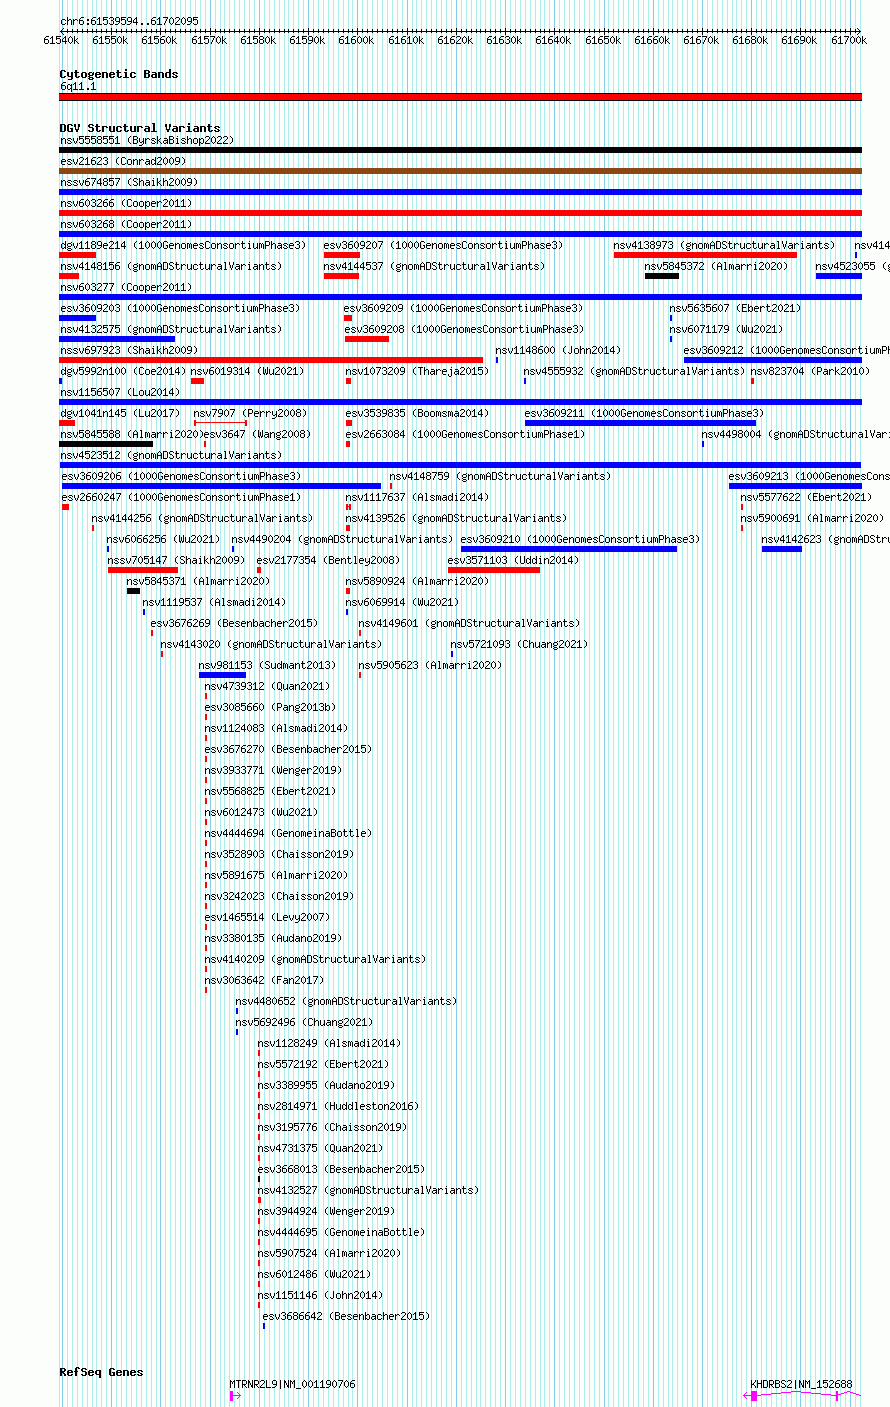Click the nsv603268 (Cooper2011) label
The width and height of the screenshot is (890, 1407).
pos(126,224)
